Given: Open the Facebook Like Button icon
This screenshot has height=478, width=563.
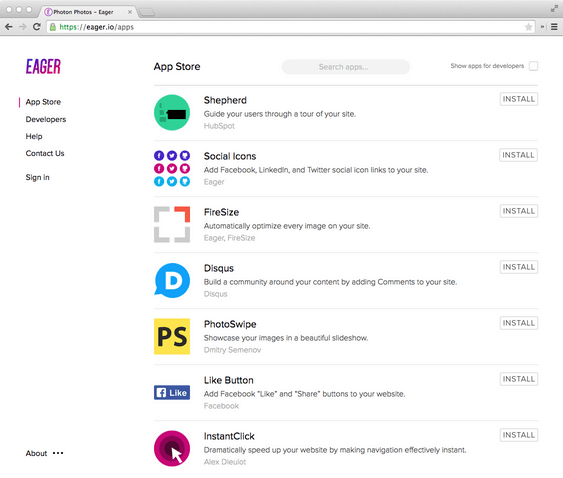Looking at the screenshot, I should click(x=172, y=393).
